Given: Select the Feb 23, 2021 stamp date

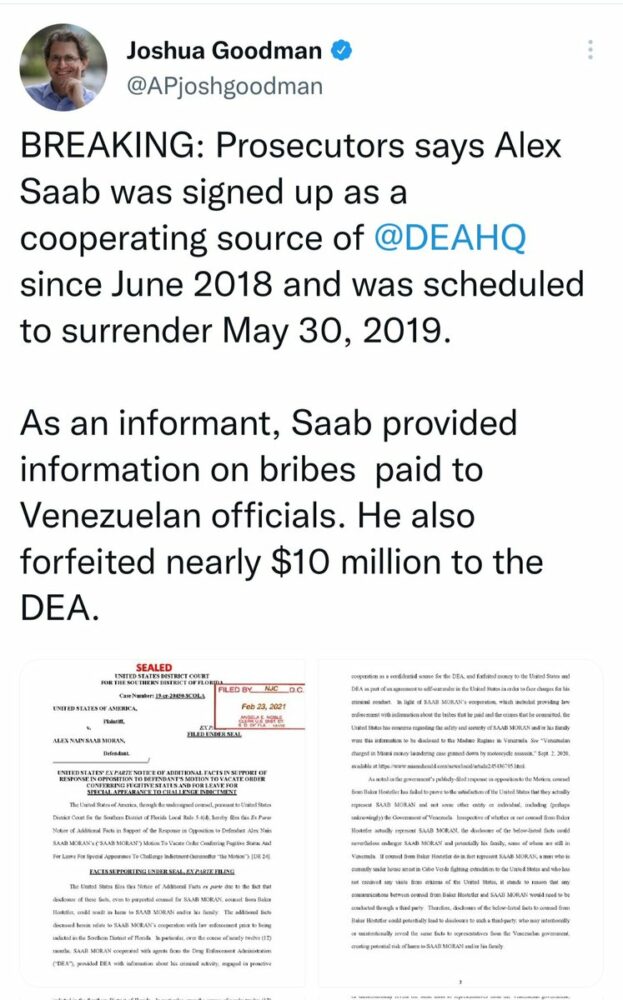Looking at the screenshot, I should (263, 706).
